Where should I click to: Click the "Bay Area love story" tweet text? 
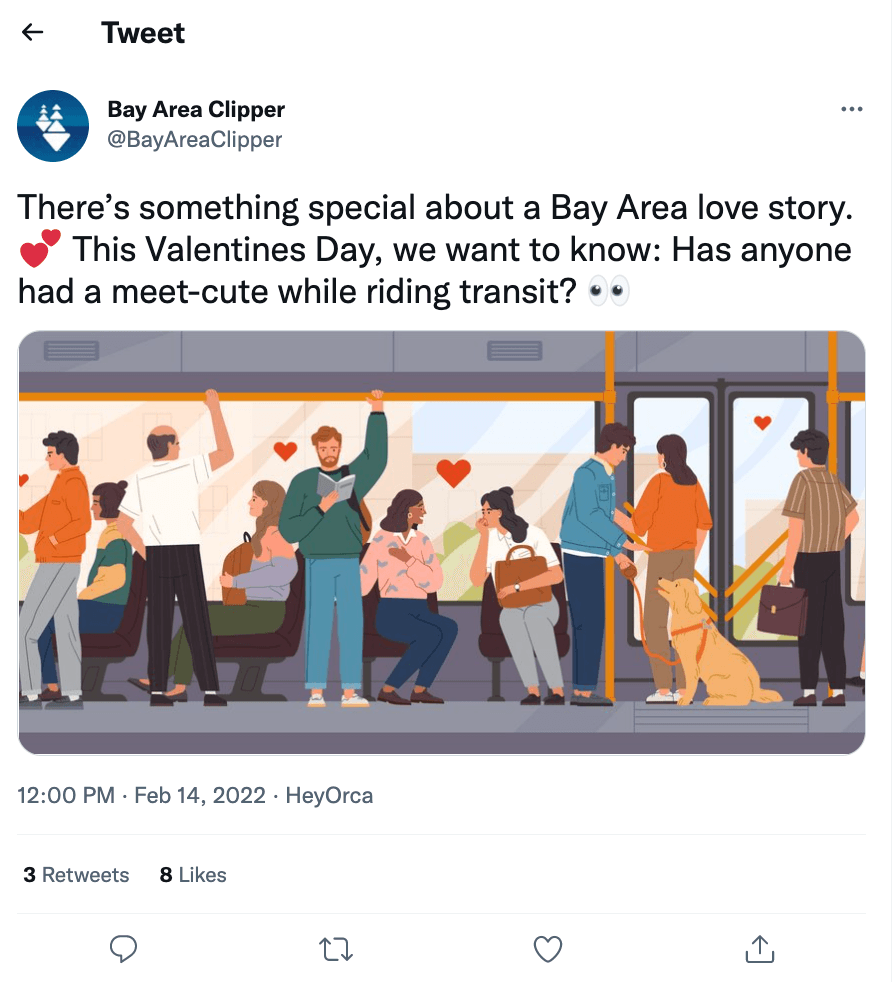tap(700, 207)
